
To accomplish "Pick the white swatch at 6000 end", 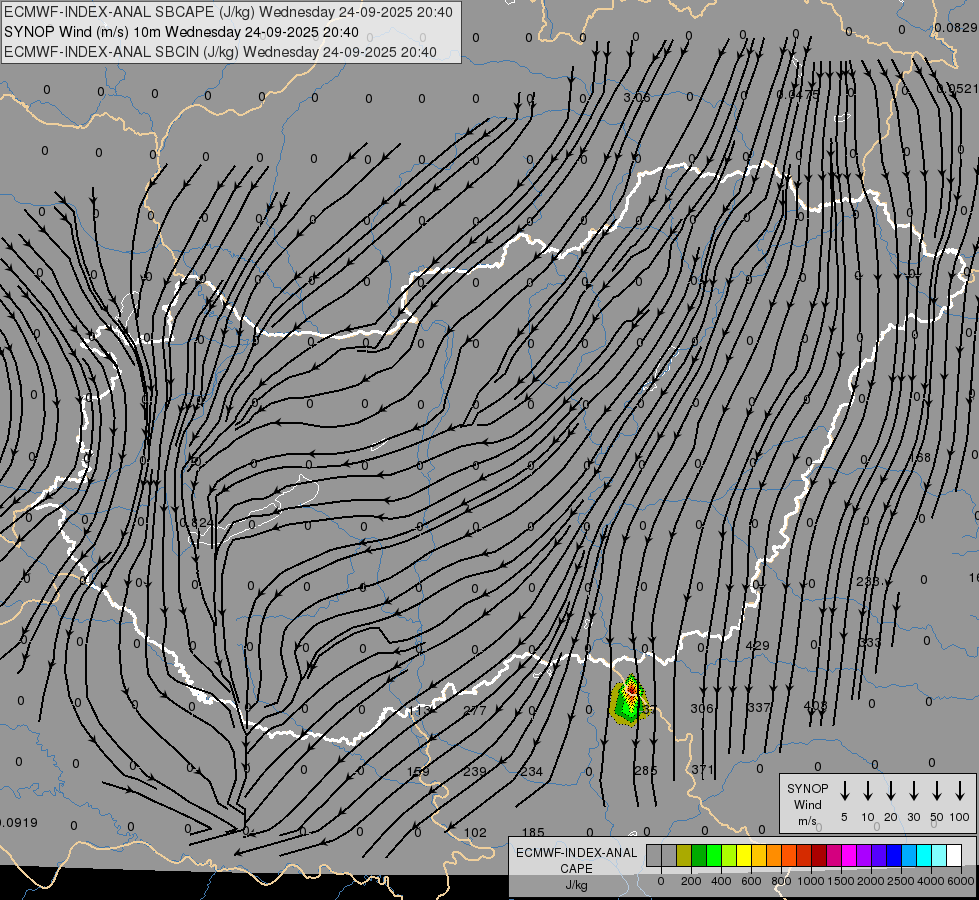I will 953,856.
